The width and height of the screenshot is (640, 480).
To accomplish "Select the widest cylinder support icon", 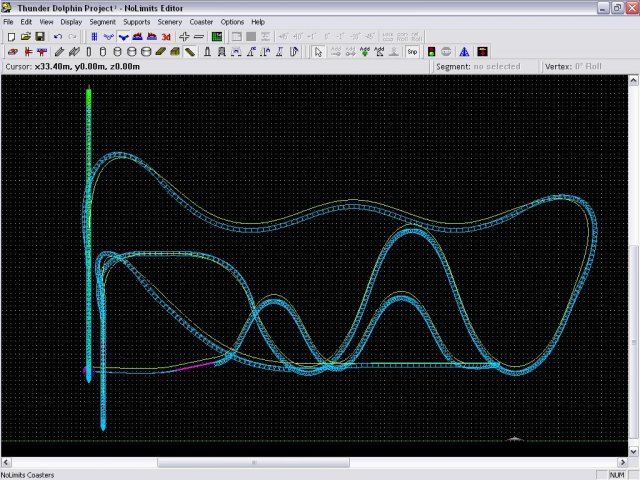I will coord(146,52).
